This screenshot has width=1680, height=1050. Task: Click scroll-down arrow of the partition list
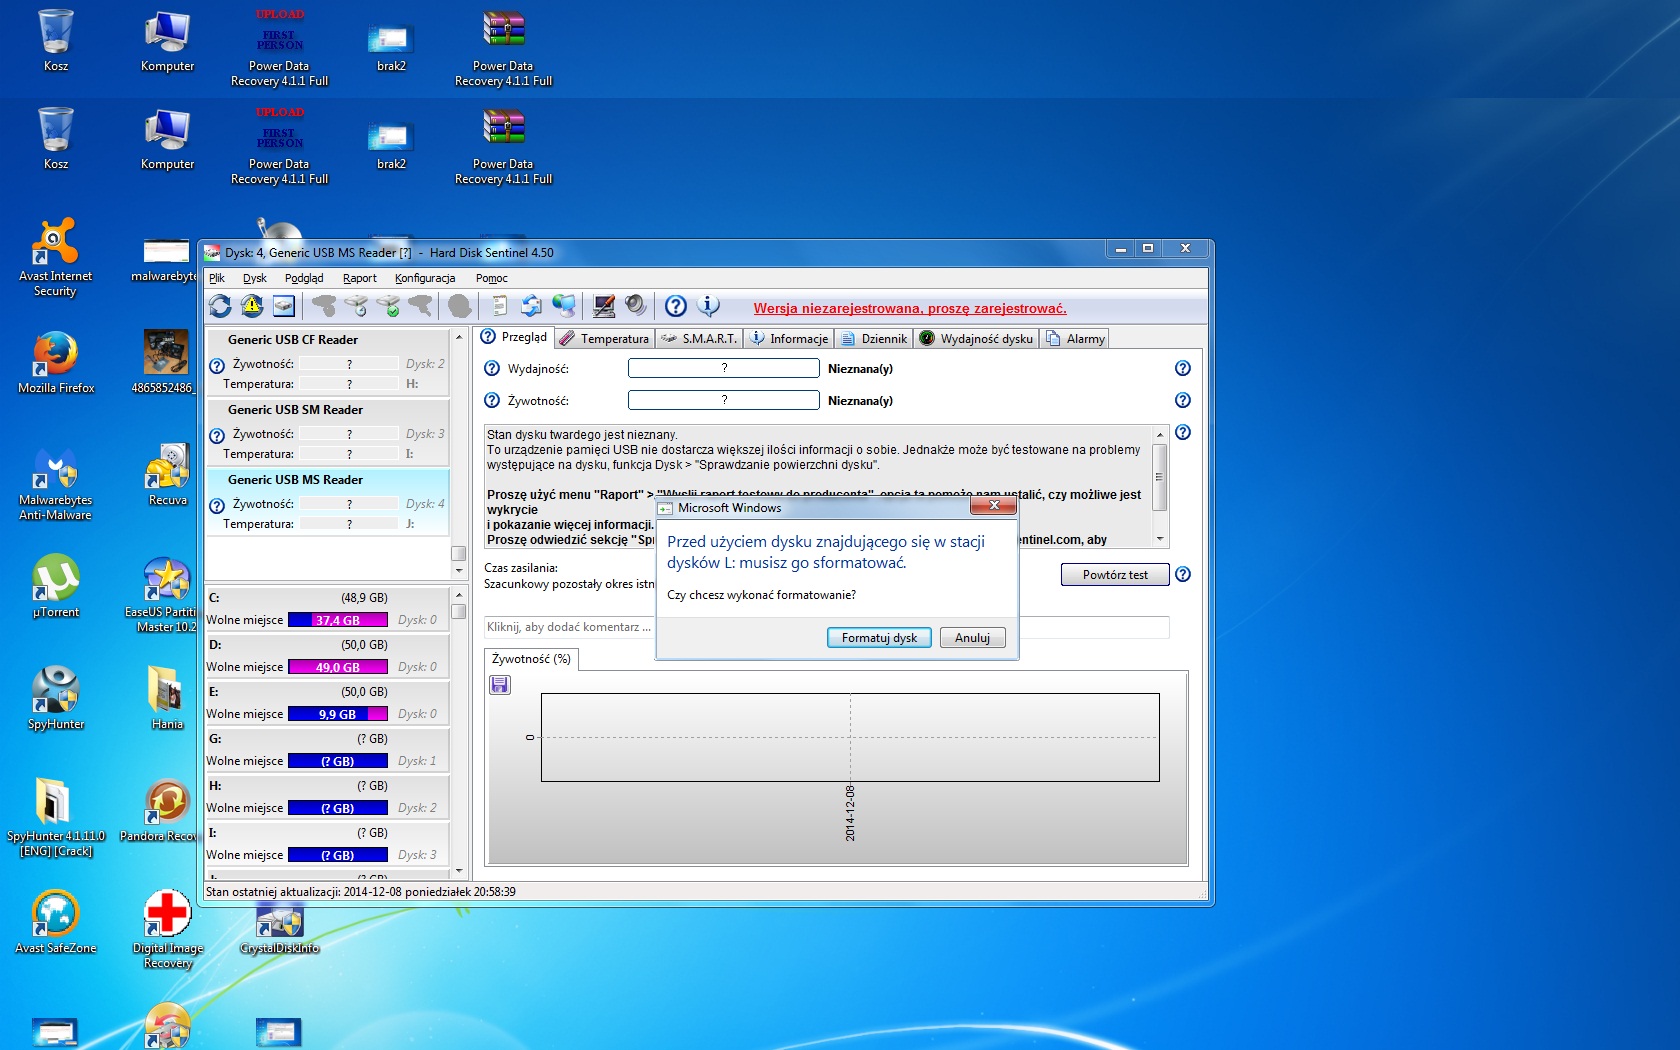(459, 871)
